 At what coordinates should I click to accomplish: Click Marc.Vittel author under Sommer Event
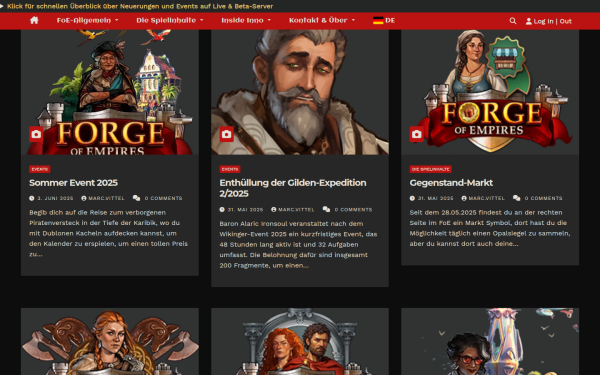pos(106,198)
